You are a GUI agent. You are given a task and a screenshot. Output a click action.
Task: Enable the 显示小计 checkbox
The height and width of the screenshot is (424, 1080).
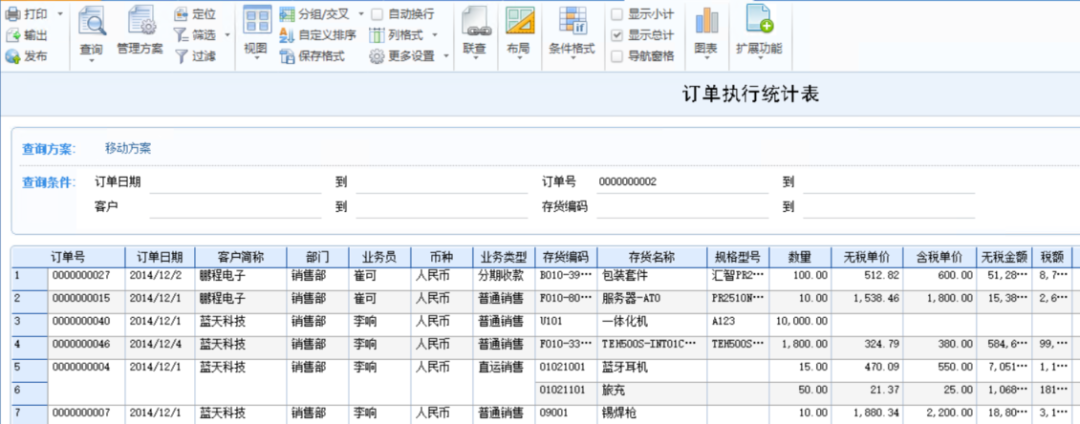(x=617, y=14)
